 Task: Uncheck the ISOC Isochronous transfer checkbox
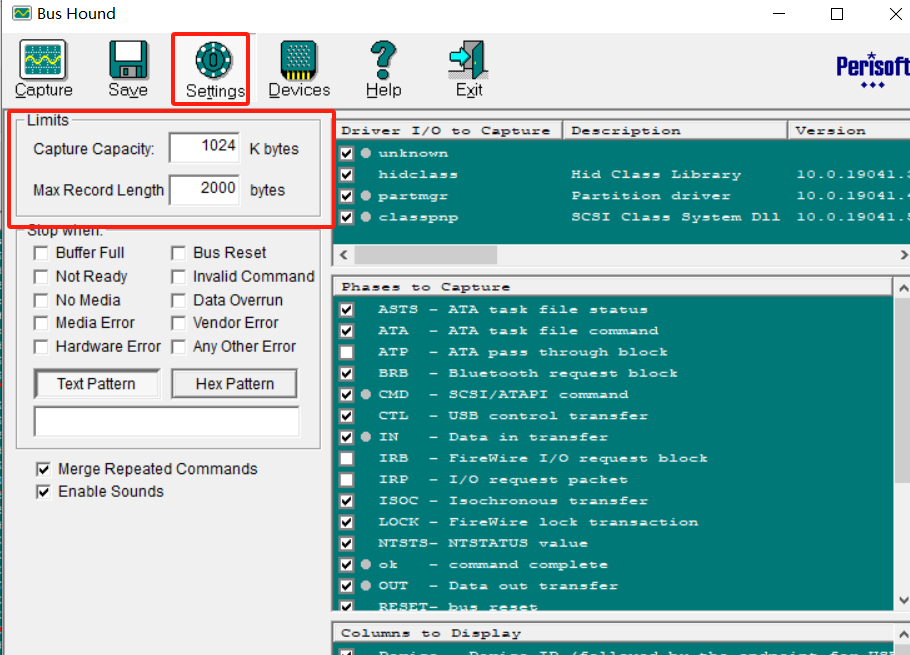(x=346, y=501)
